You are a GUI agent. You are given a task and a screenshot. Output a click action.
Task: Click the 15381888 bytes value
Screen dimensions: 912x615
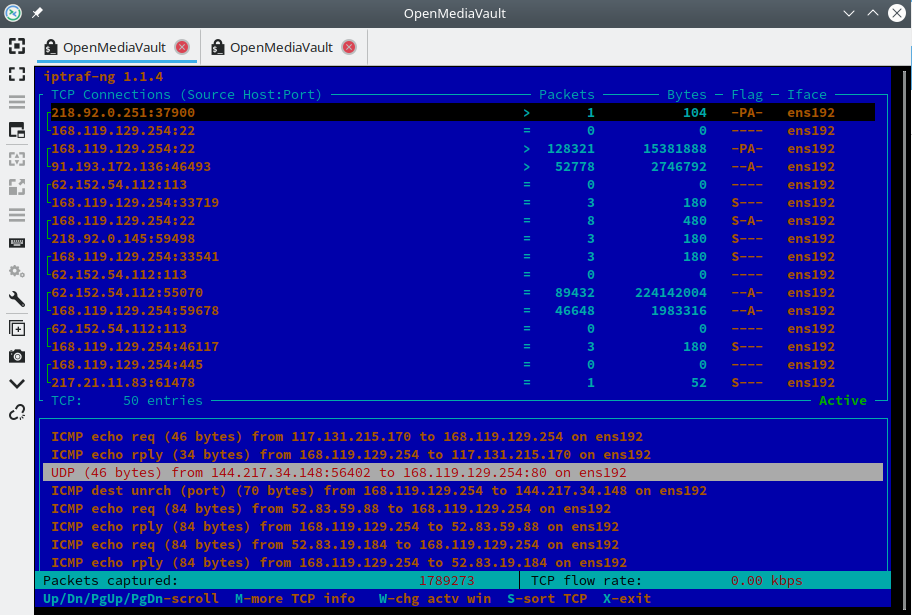675,148
